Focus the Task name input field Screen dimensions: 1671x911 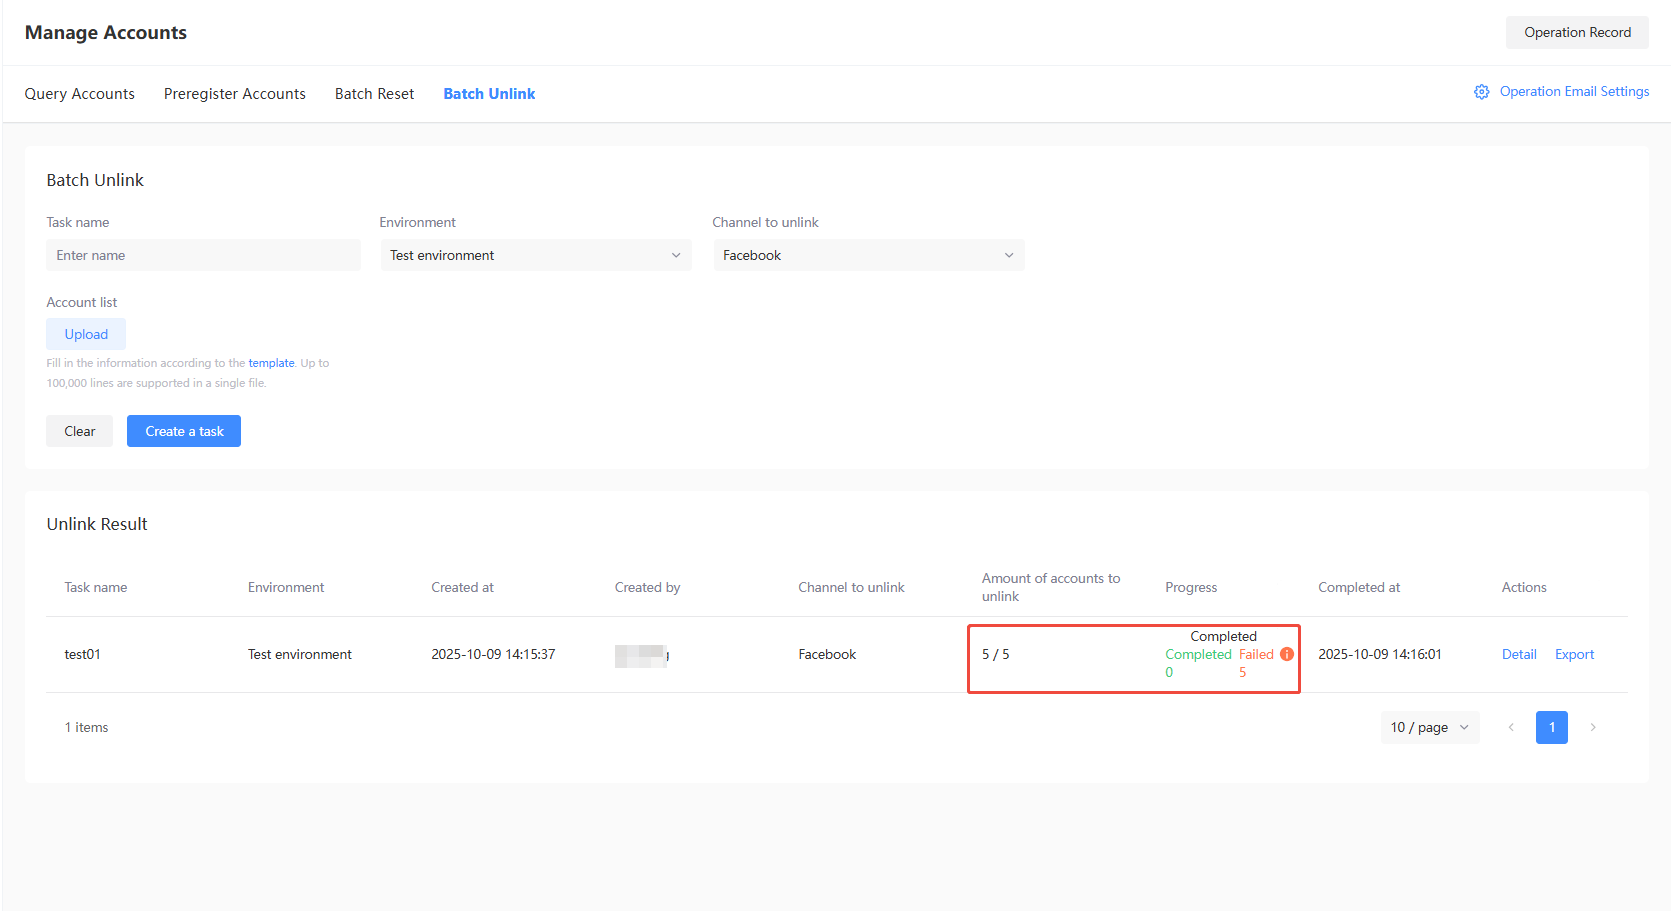pyautogui.click(x=203, y=255)
